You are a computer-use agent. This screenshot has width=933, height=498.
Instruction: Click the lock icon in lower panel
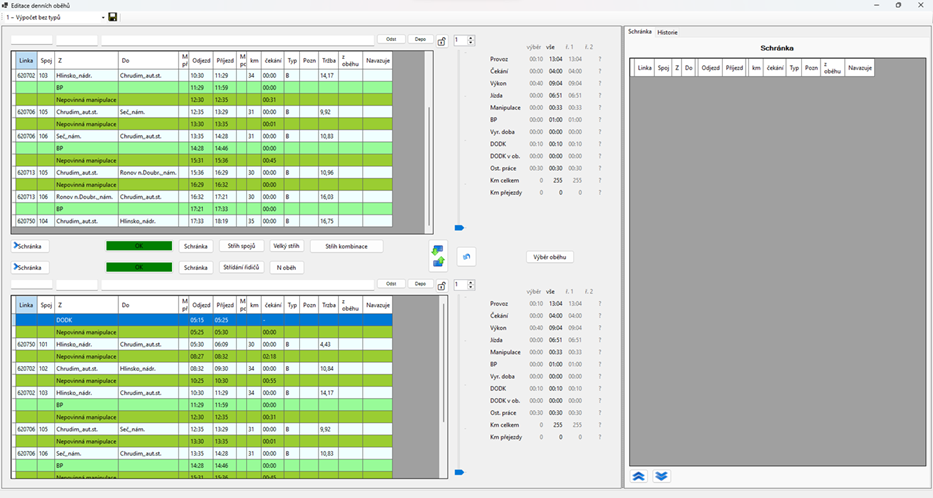[441, 285]
